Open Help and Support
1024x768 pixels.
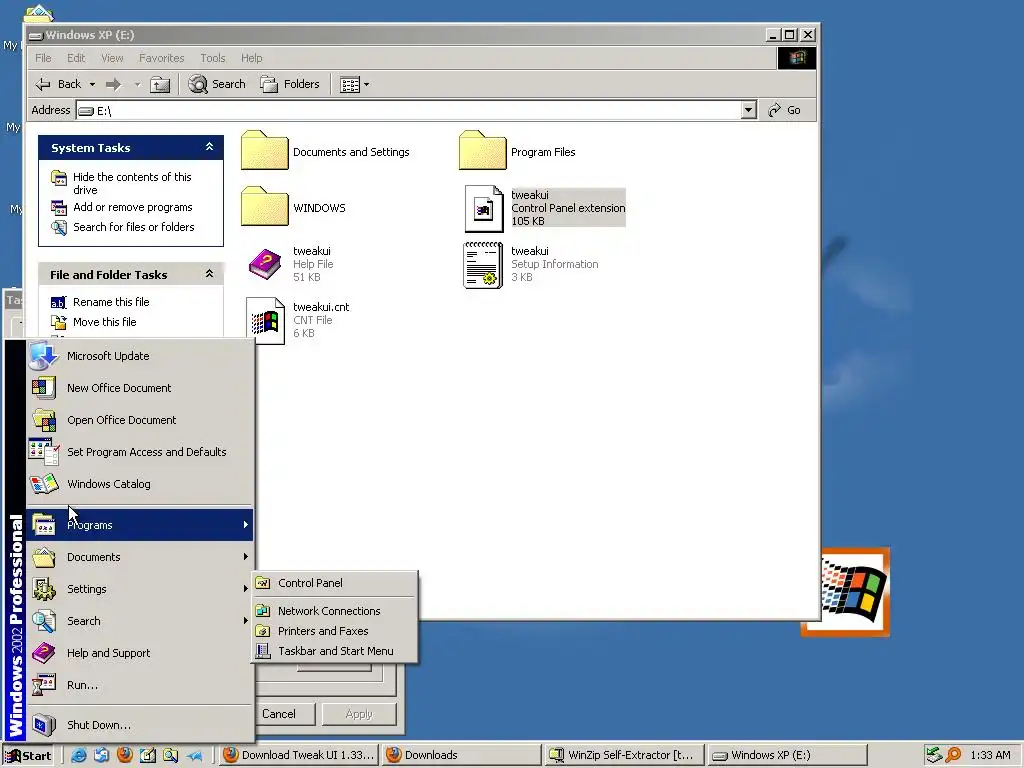(x=140, y=653)
